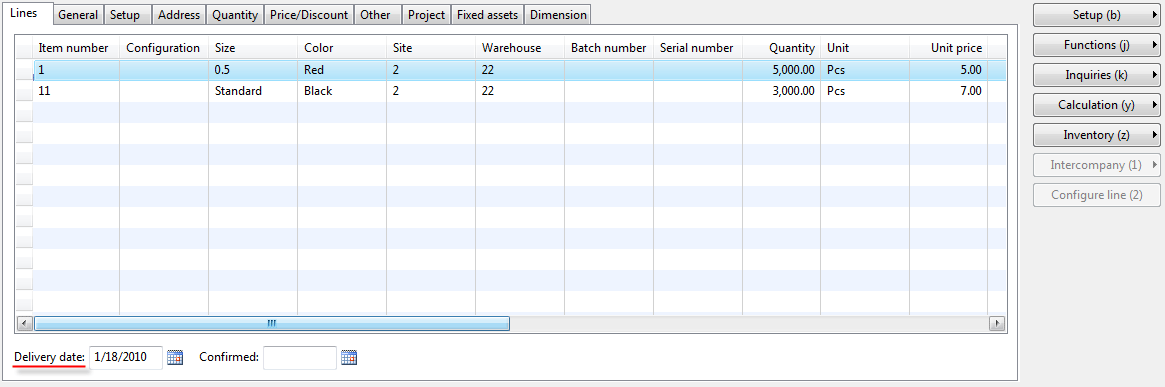Click the Item number cell showing 11
1165x387 pixels.
[77, 91]
